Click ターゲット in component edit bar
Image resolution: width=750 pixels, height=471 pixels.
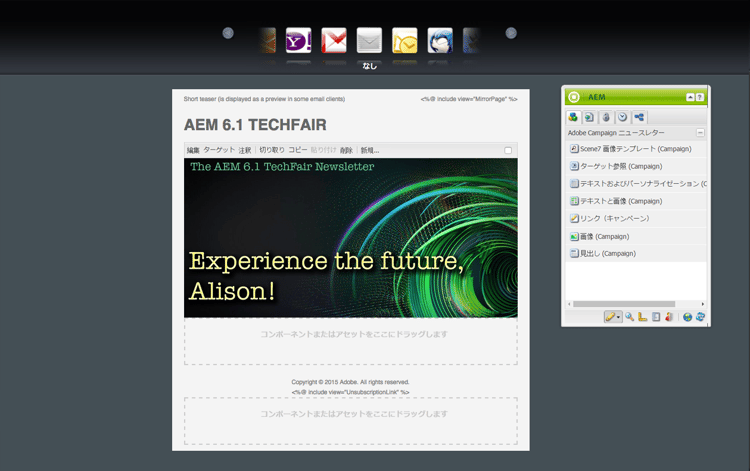pos(219,150)
